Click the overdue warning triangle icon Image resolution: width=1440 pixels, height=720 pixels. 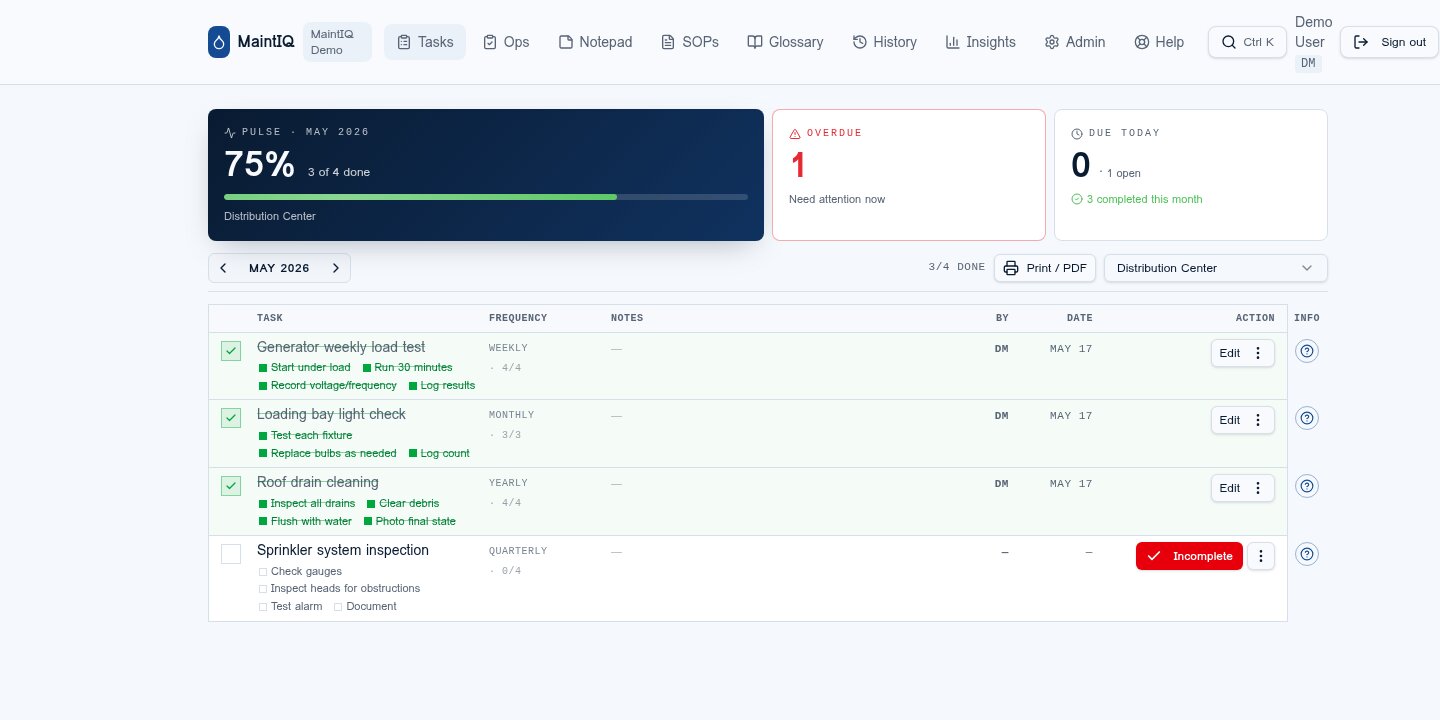[795, 133]
